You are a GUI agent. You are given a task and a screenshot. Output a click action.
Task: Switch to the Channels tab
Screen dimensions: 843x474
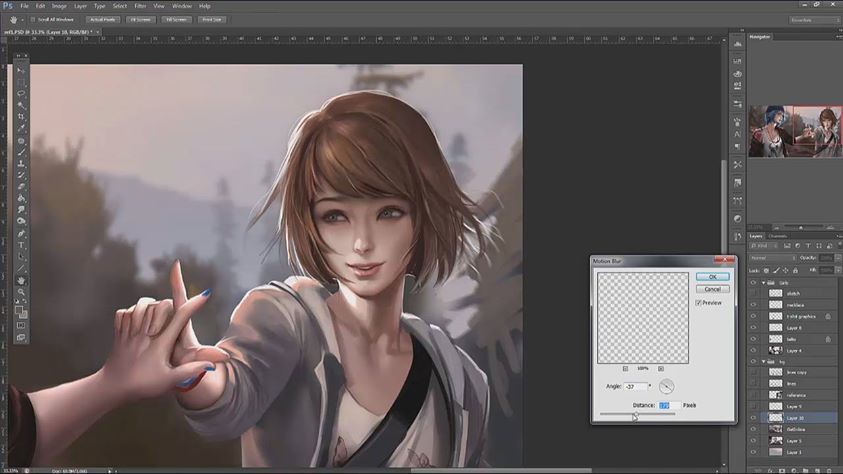[777, 236]
